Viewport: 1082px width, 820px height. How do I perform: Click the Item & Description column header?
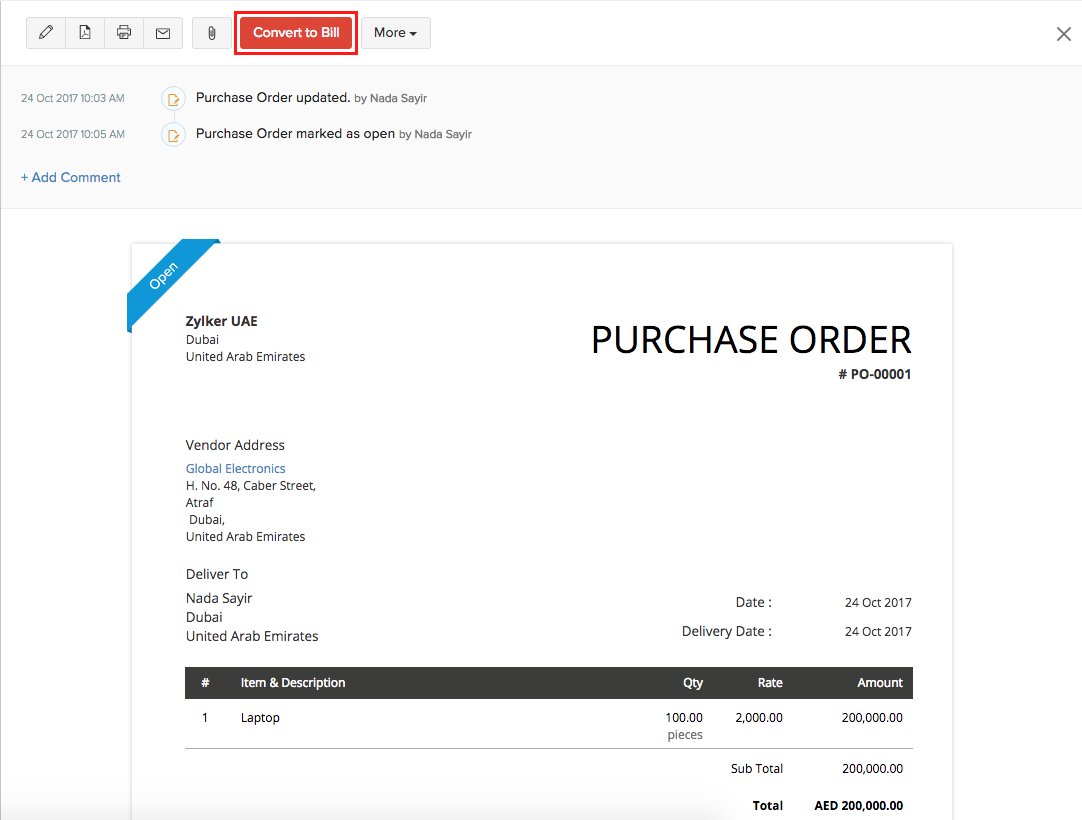[293, 683]
